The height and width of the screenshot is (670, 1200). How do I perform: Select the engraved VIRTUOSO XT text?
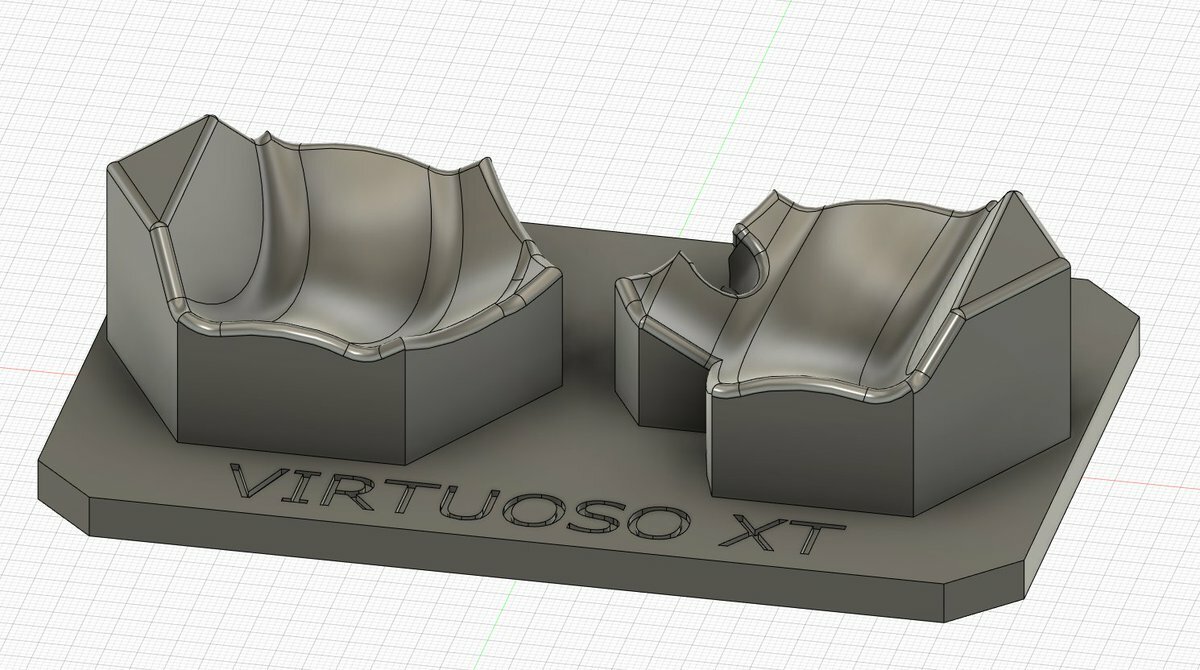tap(538, 509)
